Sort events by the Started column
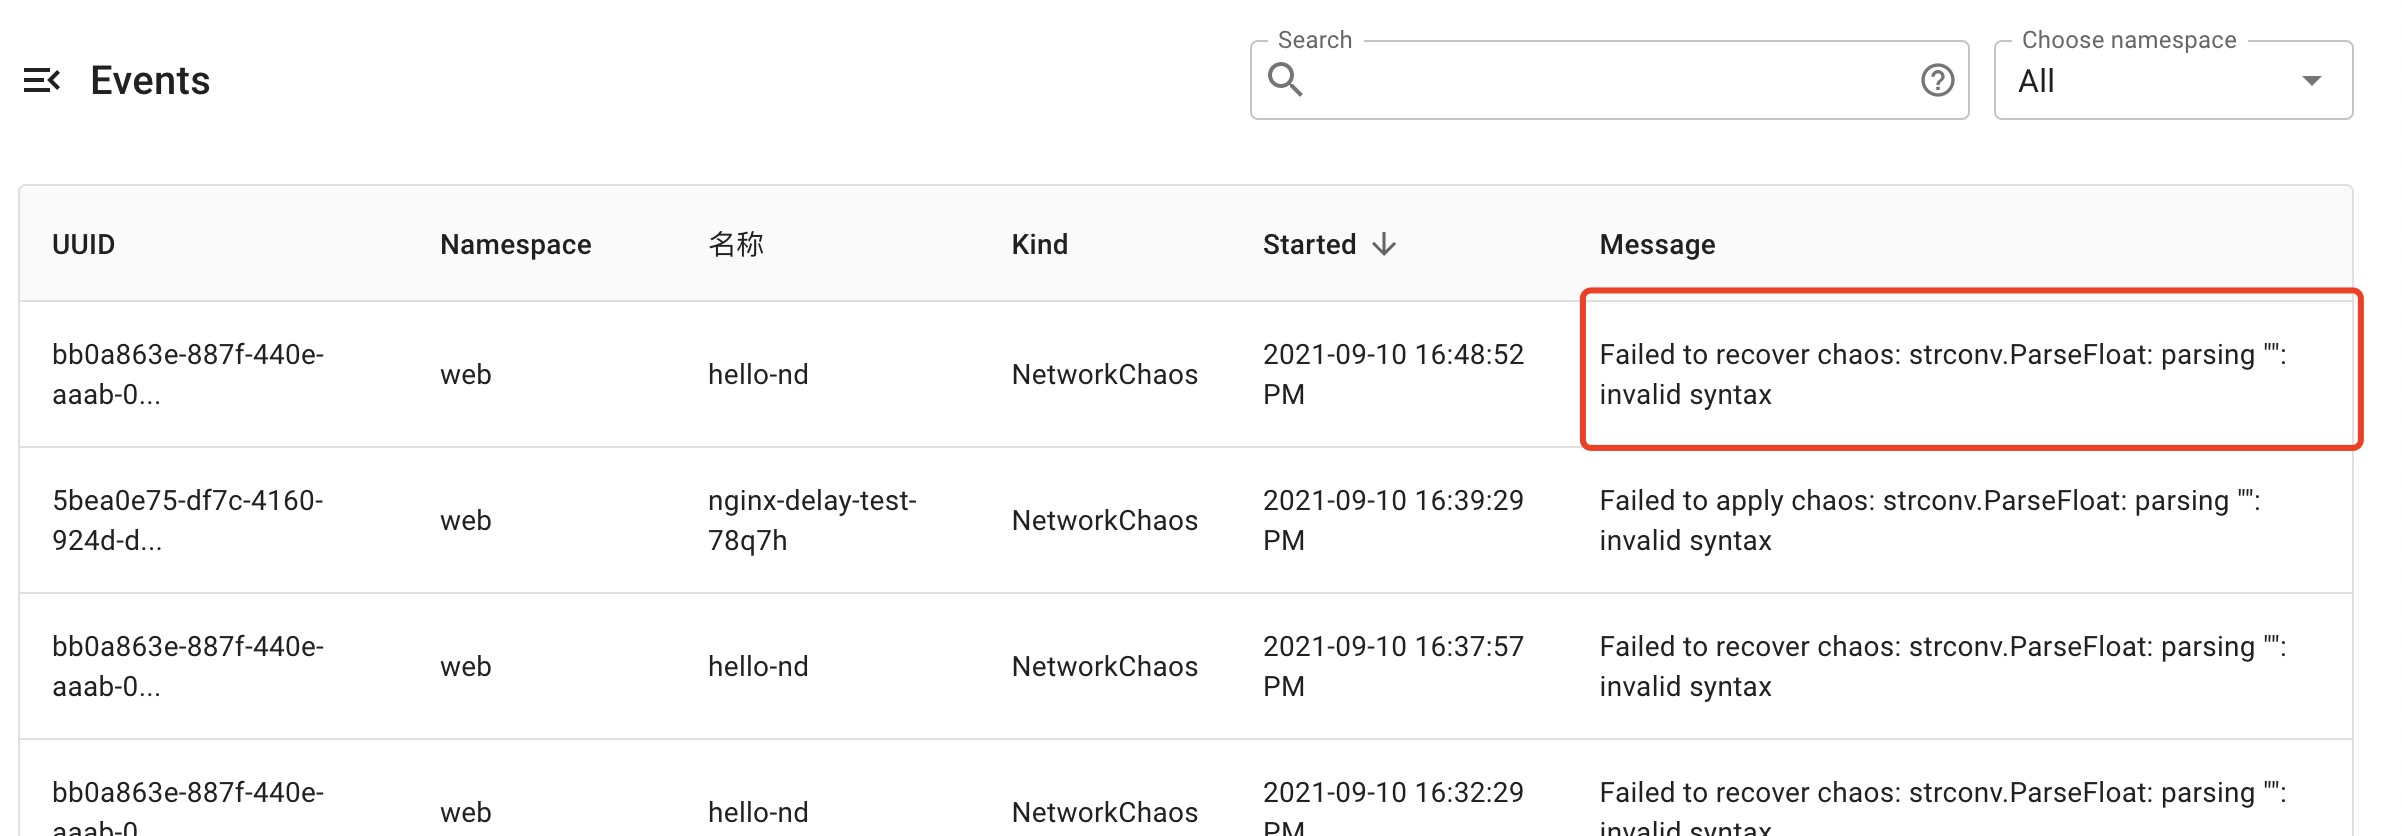The width and height of the screenshot is (2402, 836). (1310, 243)
